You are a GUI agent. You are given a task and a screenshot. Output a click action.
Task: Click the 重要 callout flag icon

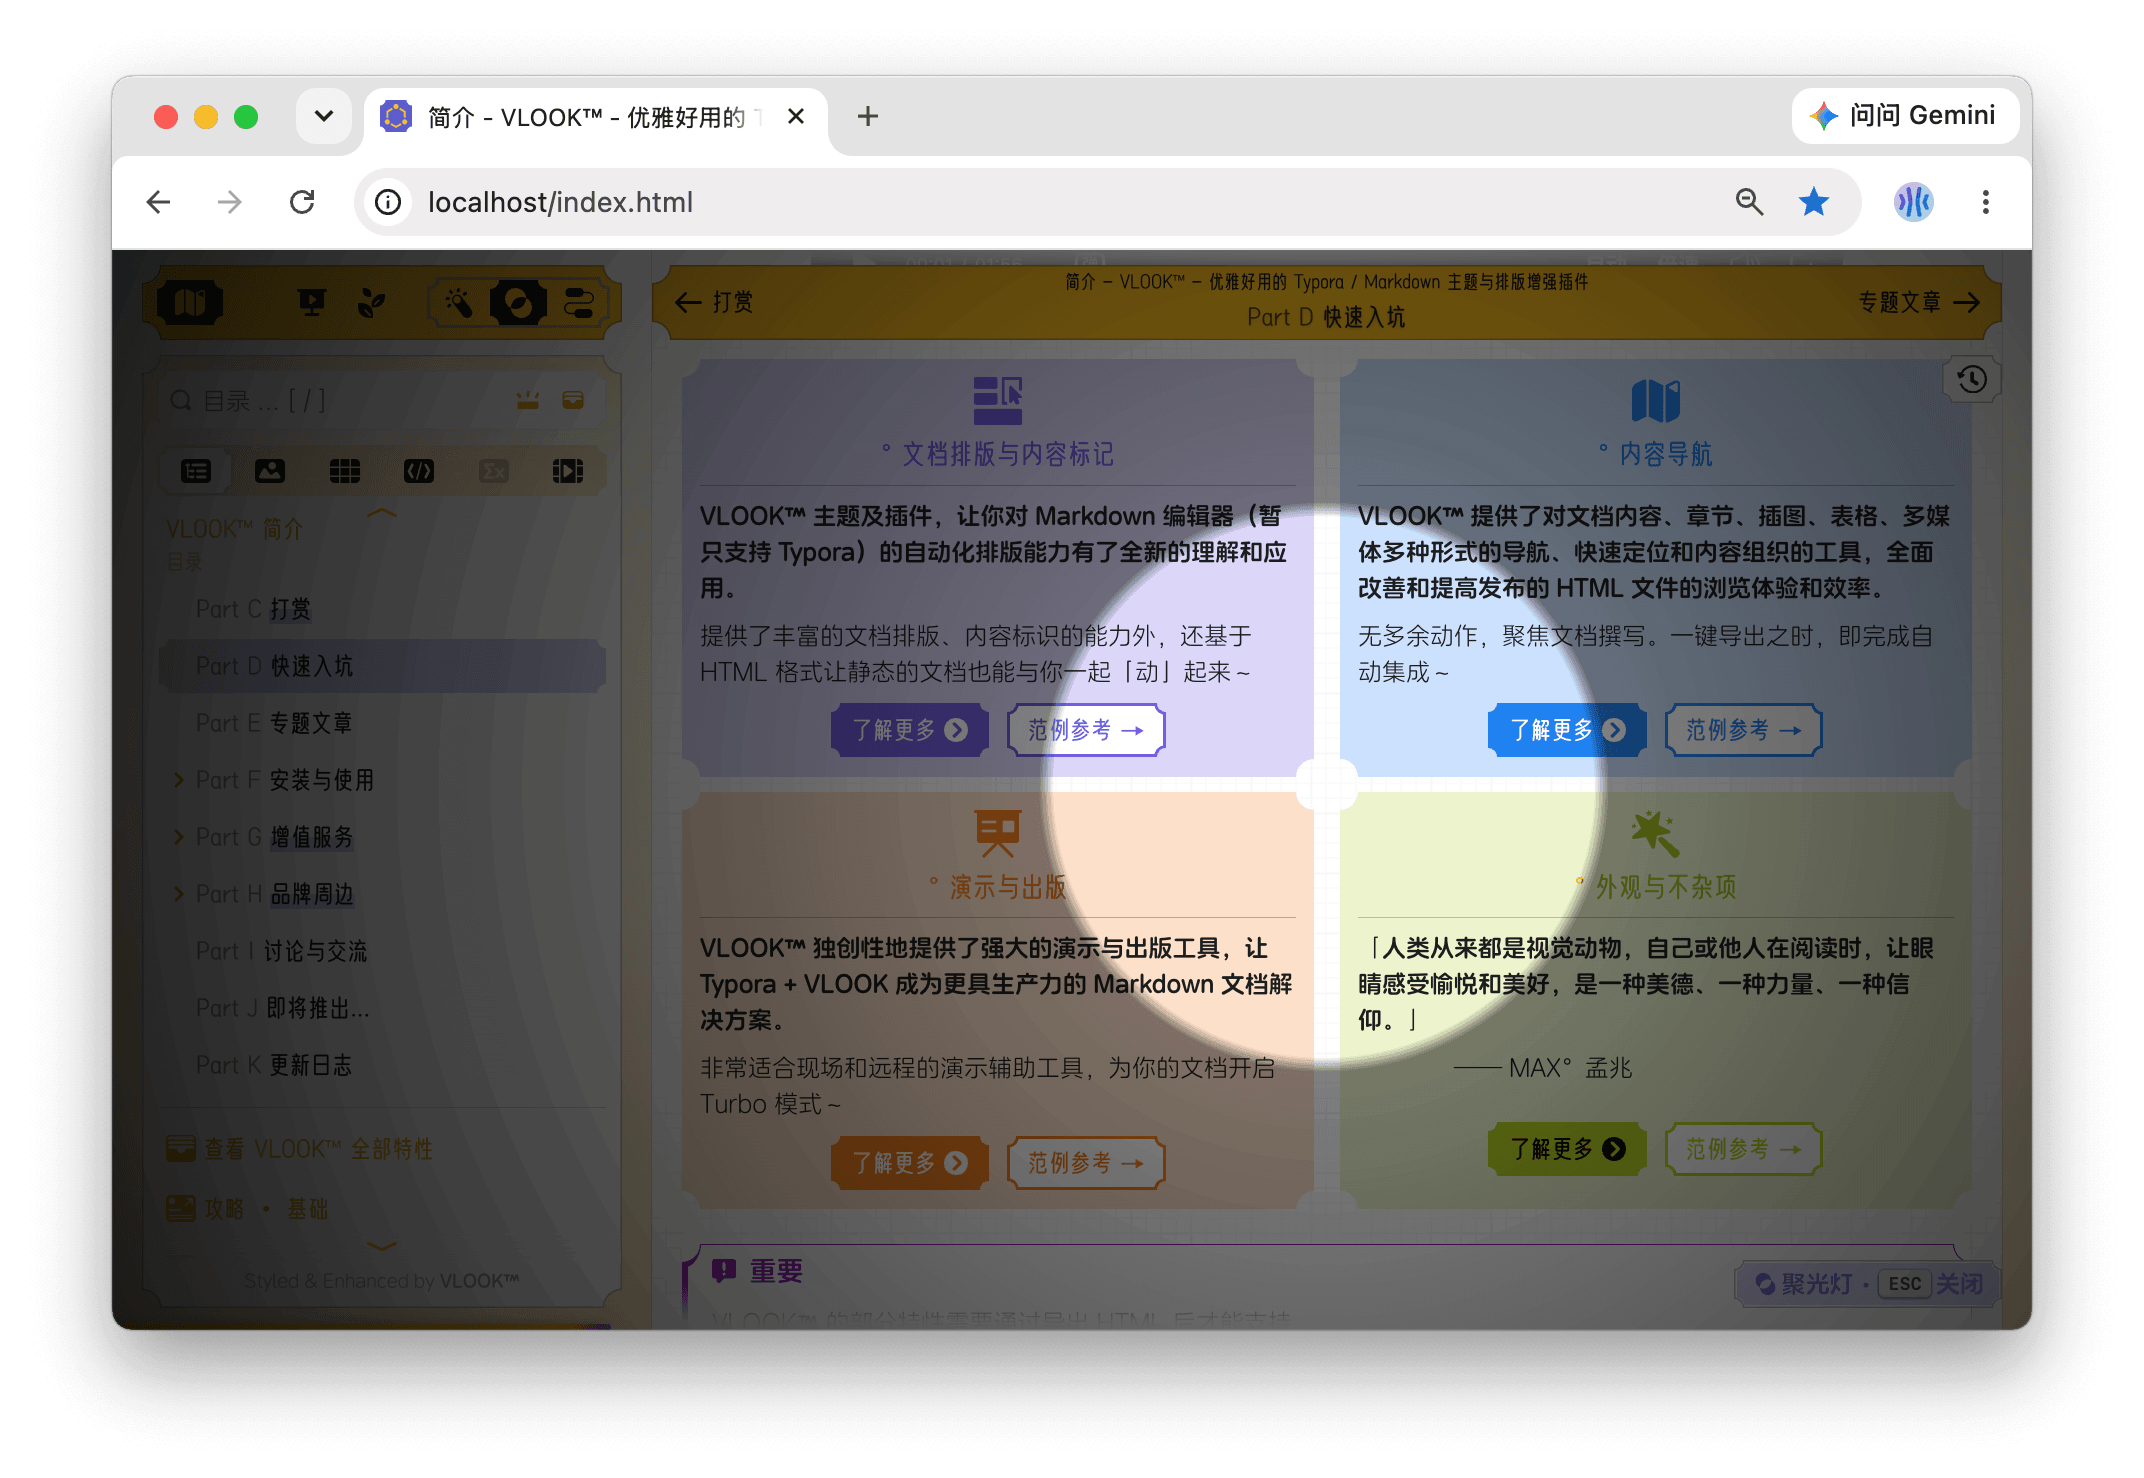click(x=724, y=1271)
